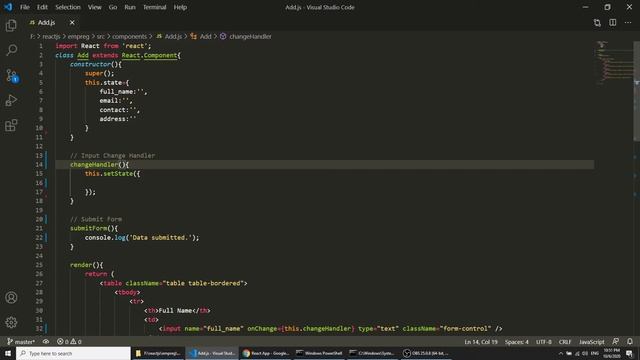Screen dimensions: 640x360
Task: Click the vertical editor scrollbar
Action: point(636,91)
